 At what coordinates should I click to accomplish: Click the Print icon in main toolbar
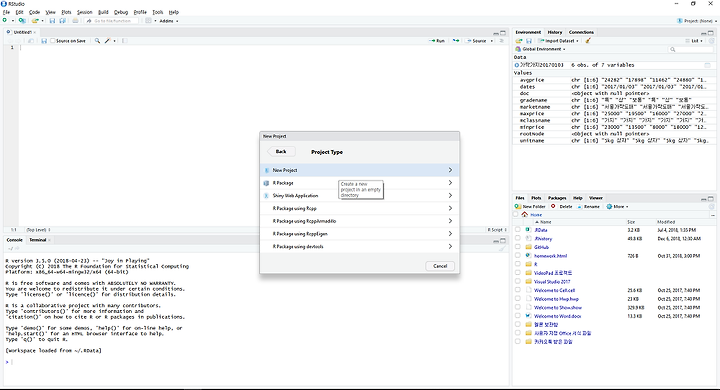[x=75, y=21]
